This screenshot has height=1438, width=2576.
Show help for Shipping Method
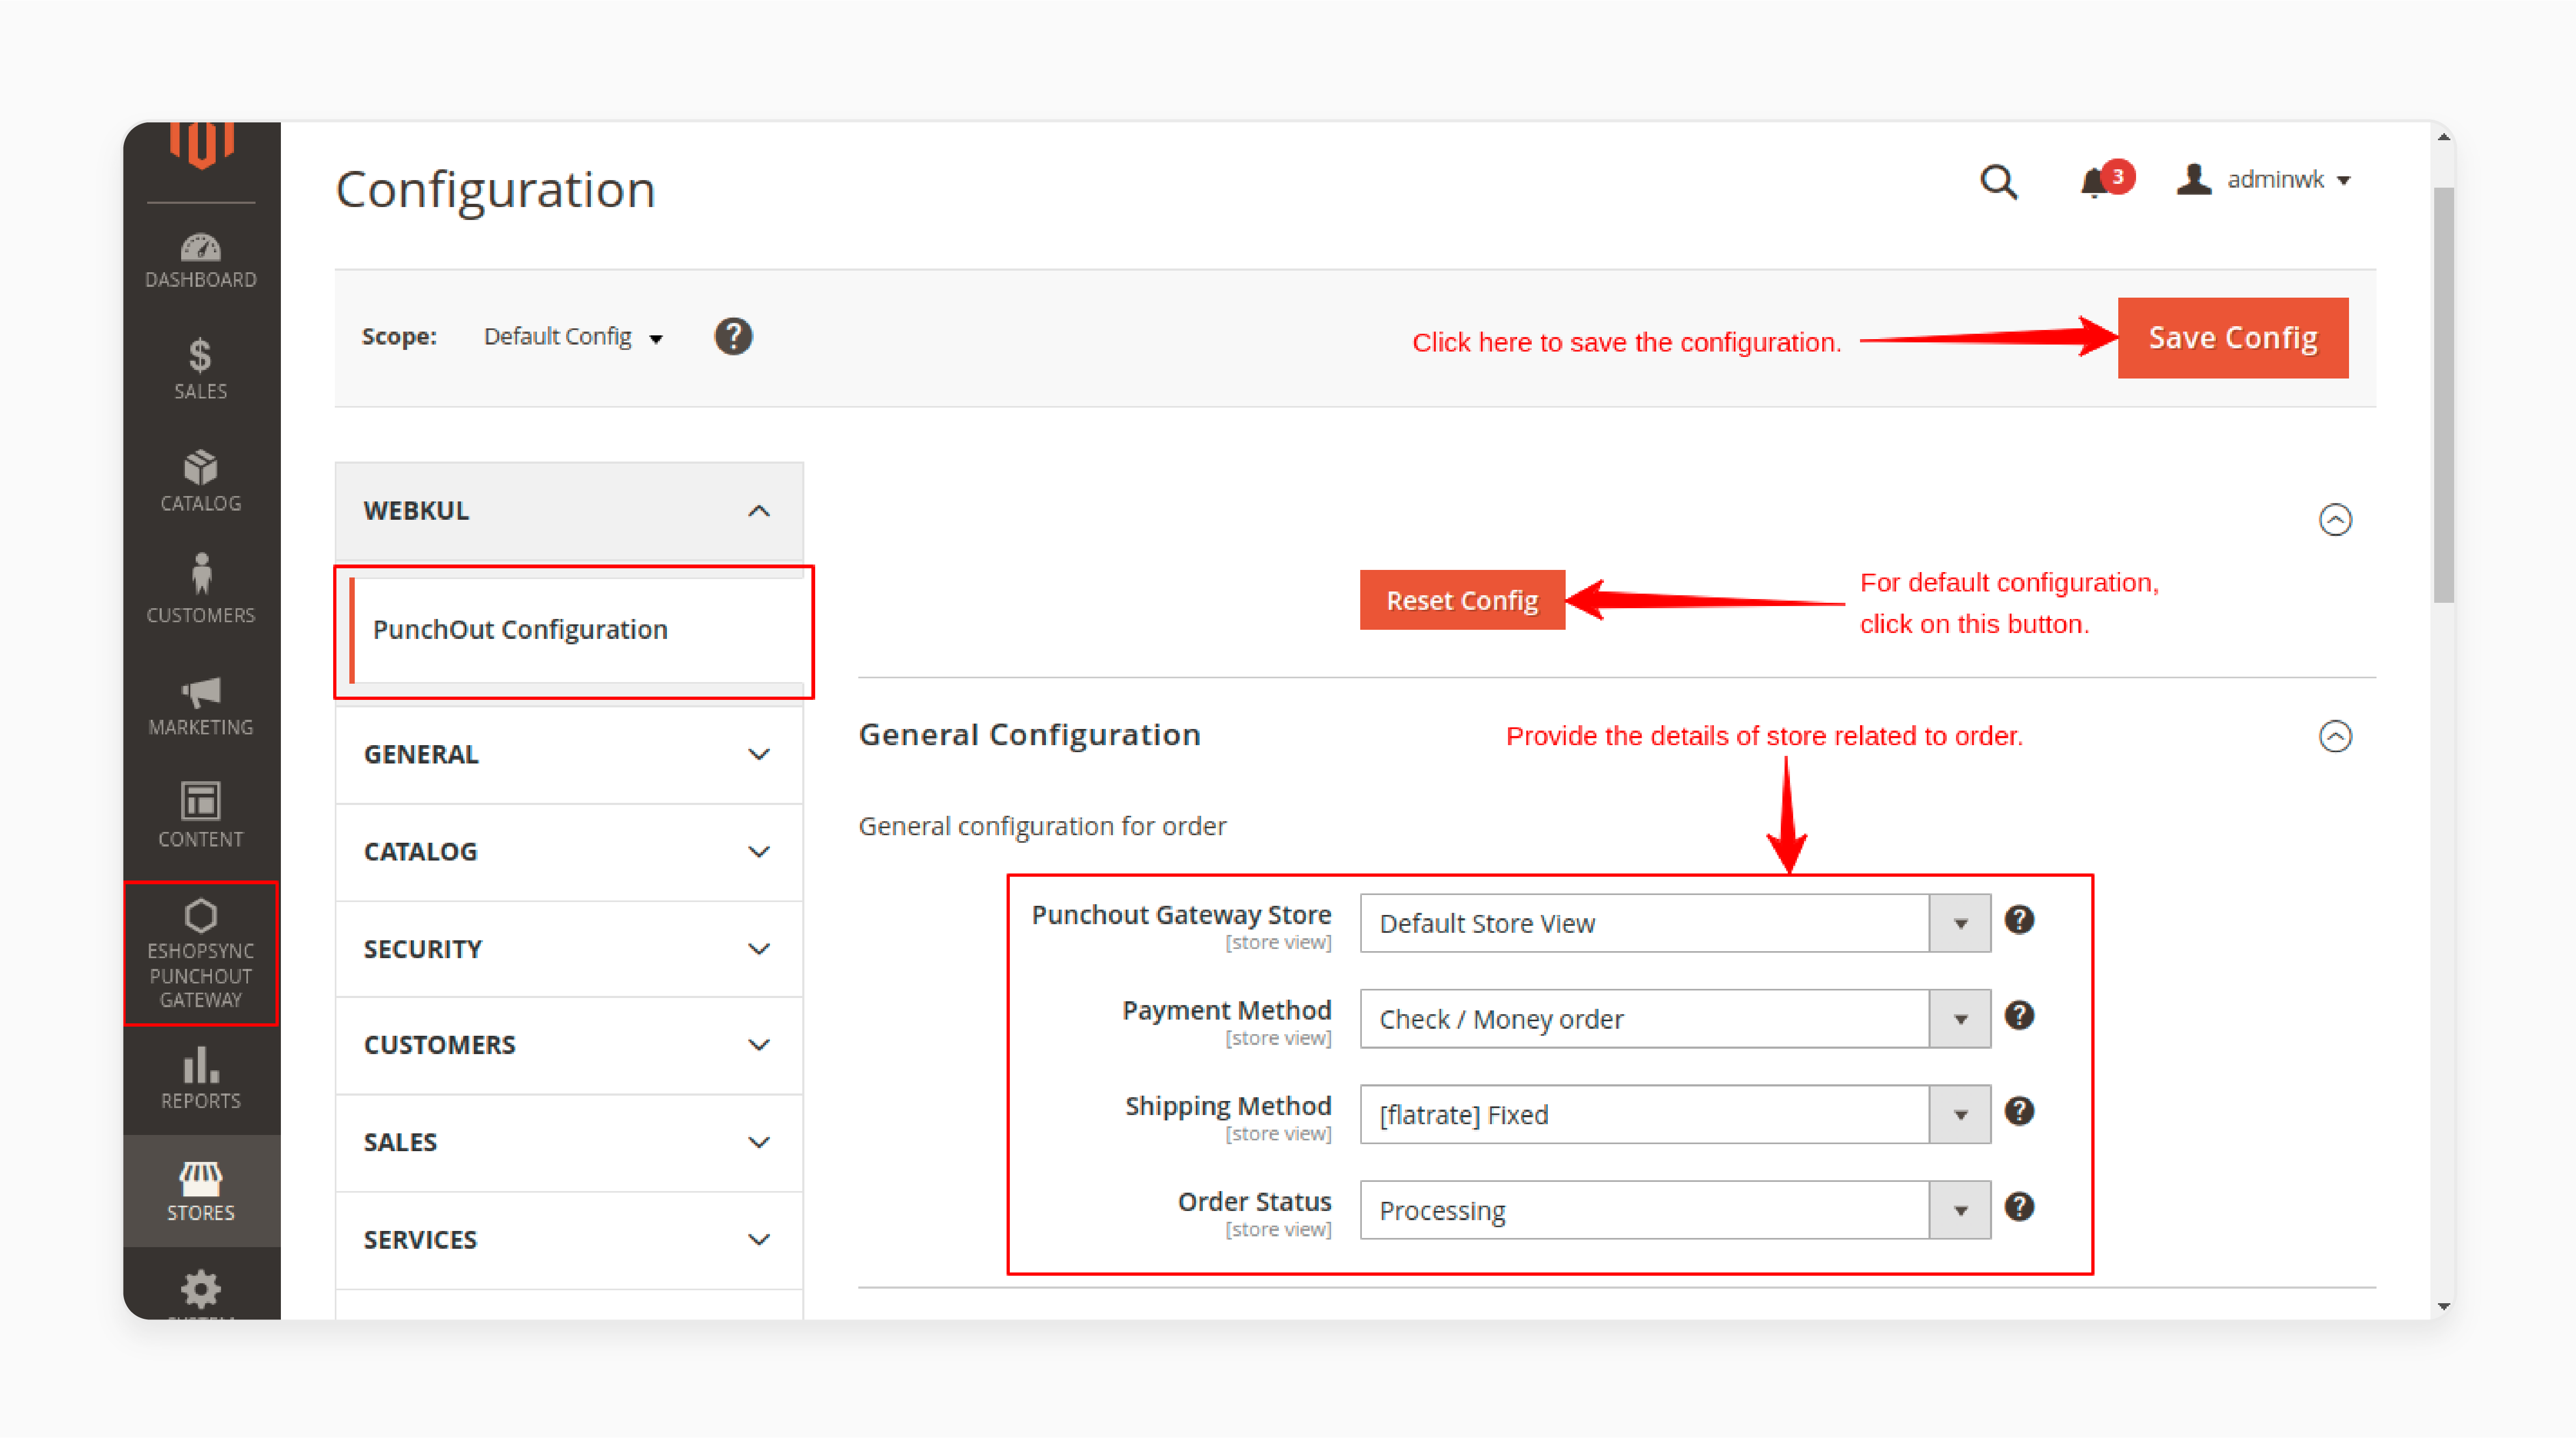coord(2019,1111)
